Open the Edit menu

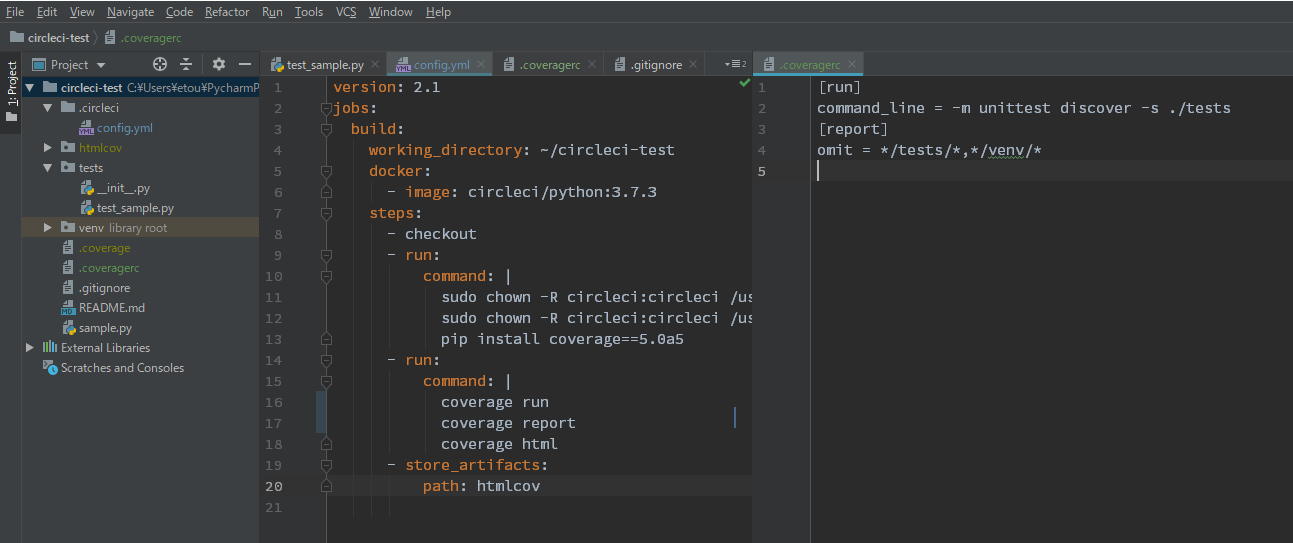pyautogui.click(x=47, y=12)
